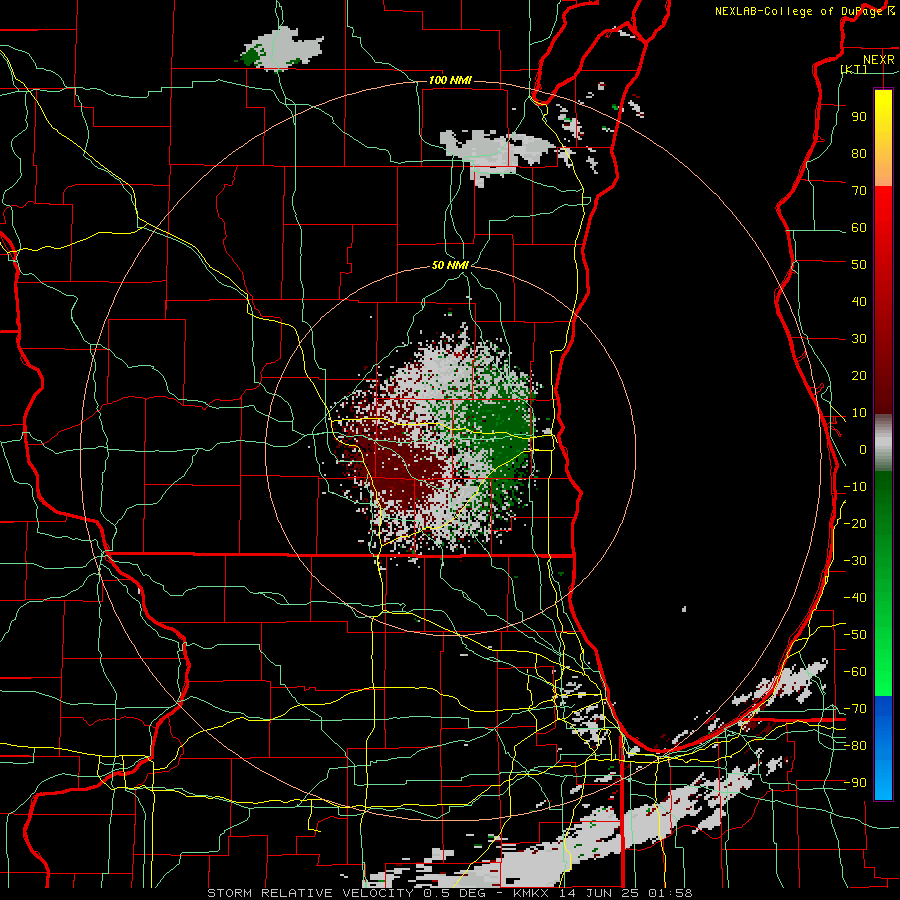900x900 pixels.
Task: Click the KMKX radar site identifier
Action: click(x=532, y=893)
